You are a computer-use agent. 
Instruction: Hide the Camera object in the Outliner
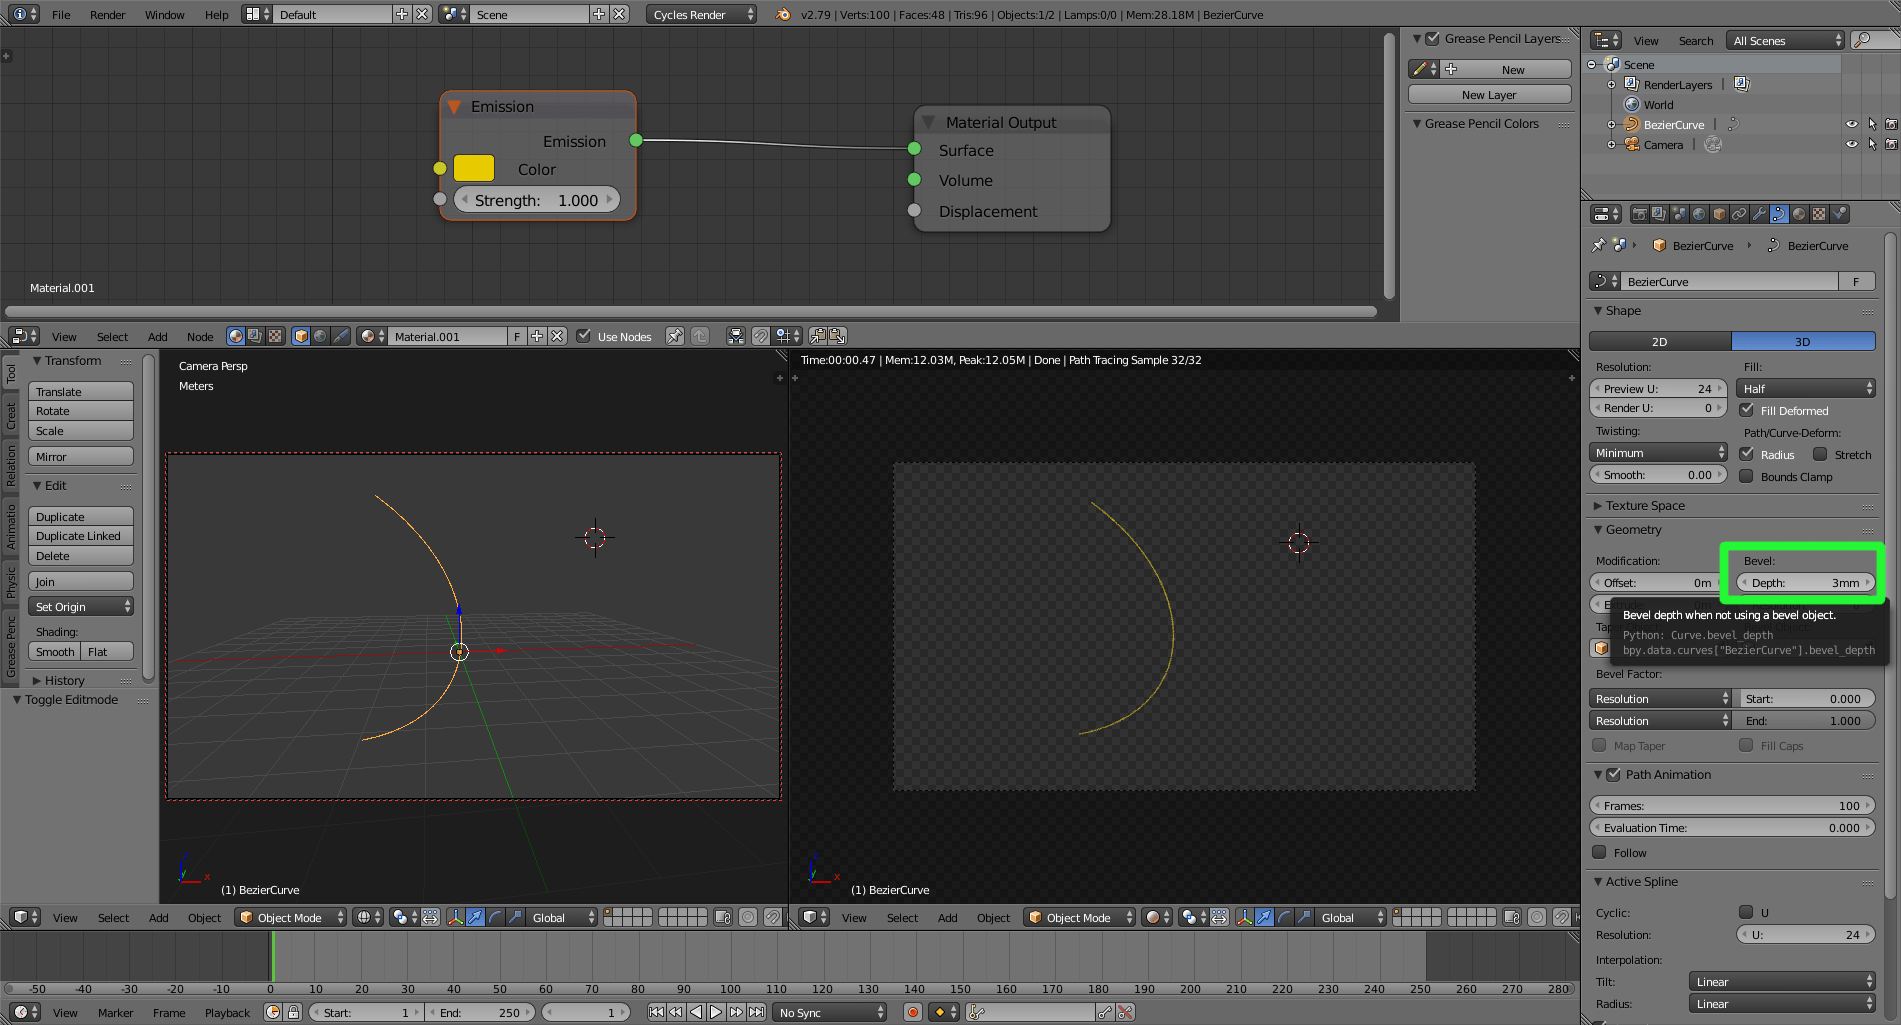(x=1852, y=143)
